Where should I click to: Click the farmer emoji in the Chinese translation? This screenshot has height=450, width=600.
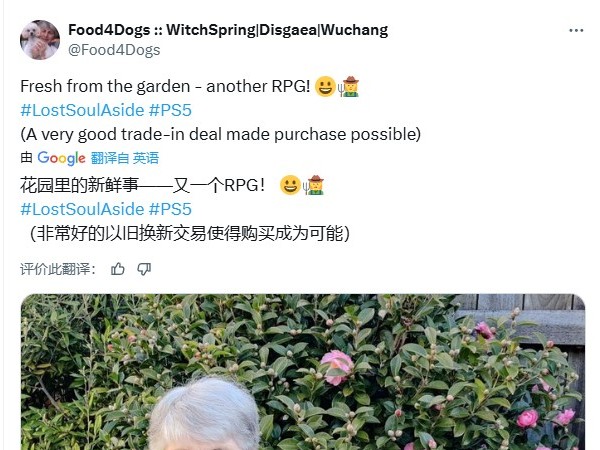click(314, 185)
